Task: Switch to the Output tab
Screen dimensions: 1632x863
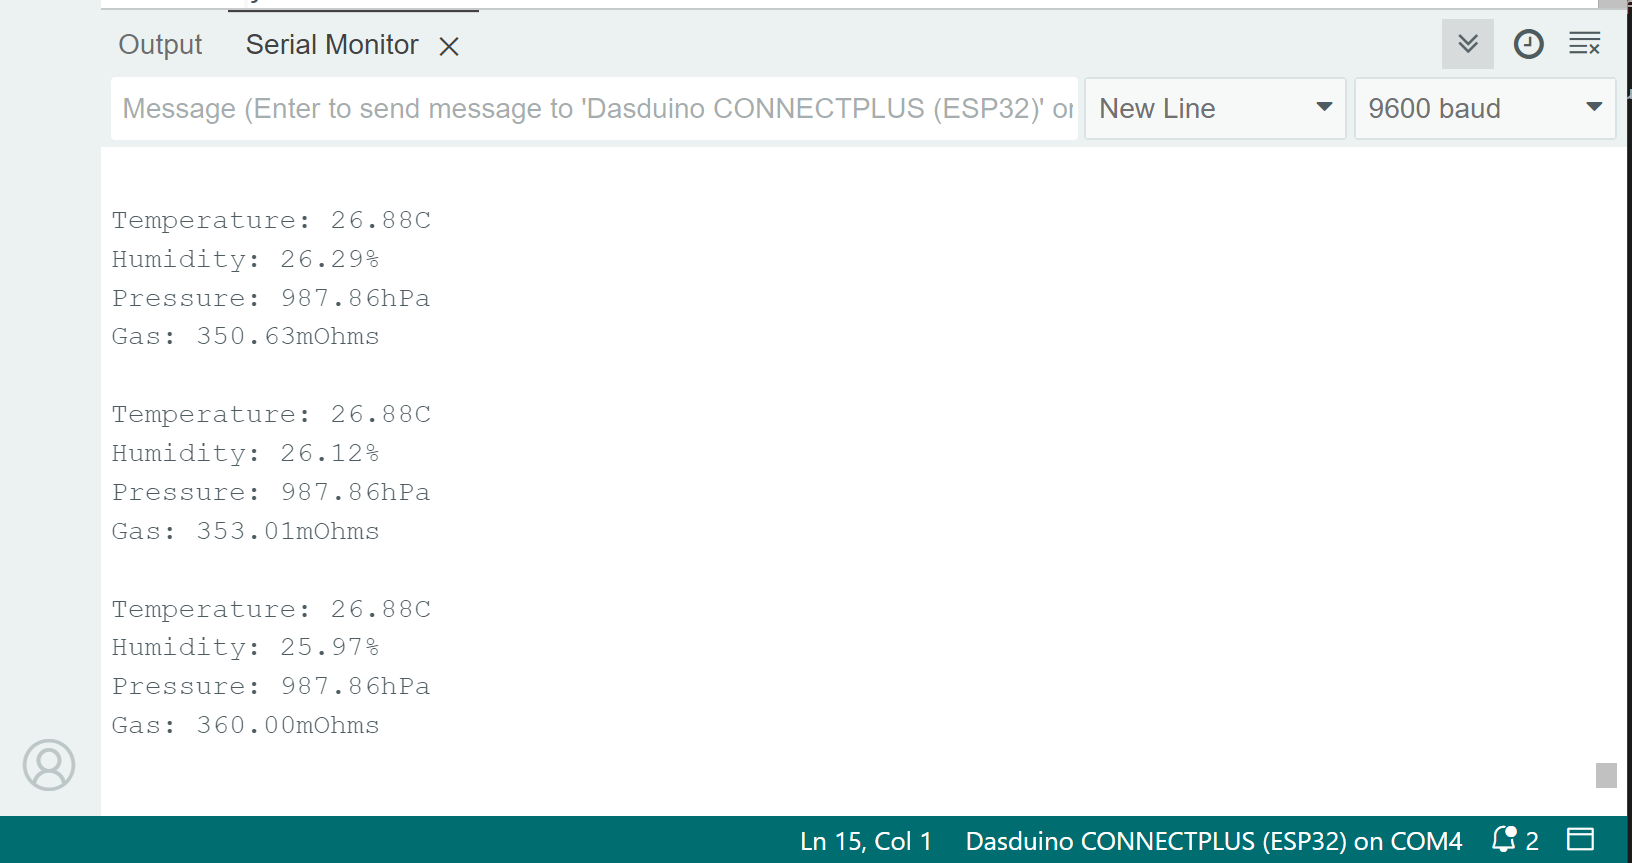Action: coord(160,45)
